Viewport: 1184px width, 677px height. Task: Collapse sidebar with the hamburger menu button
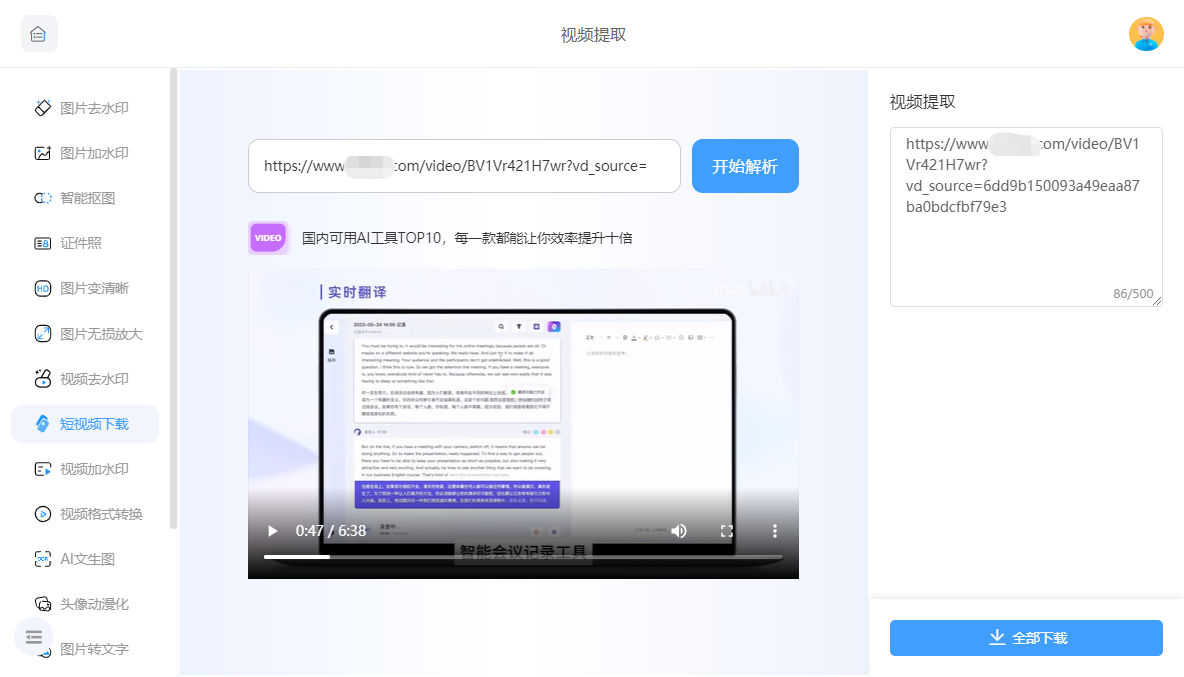33,637
